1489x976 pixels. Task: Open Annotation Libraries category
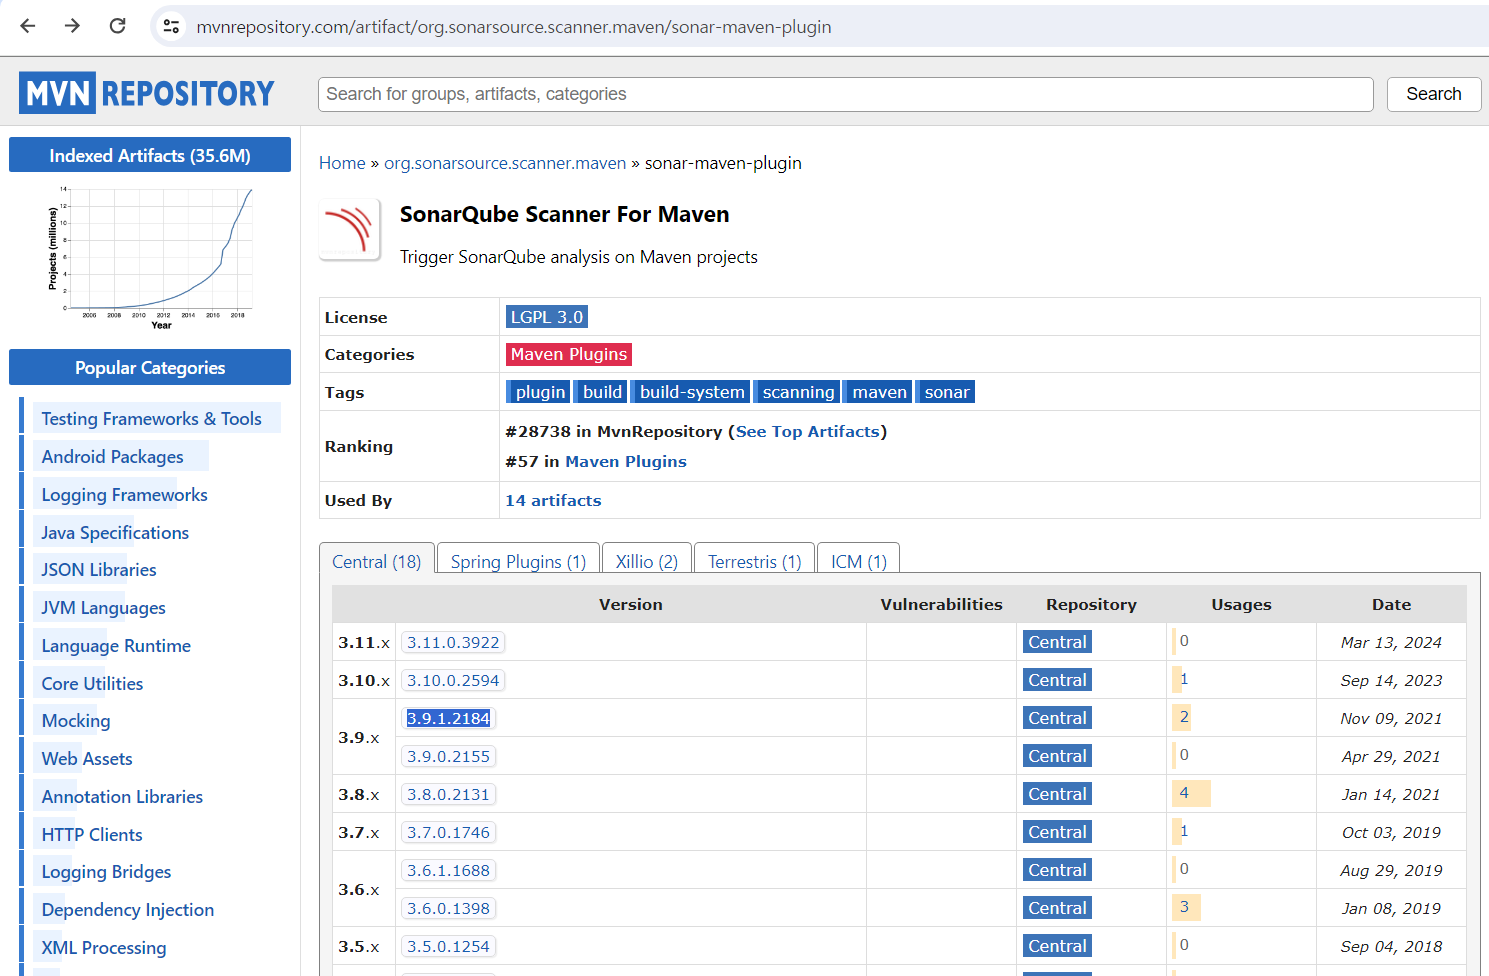(122, 797)
